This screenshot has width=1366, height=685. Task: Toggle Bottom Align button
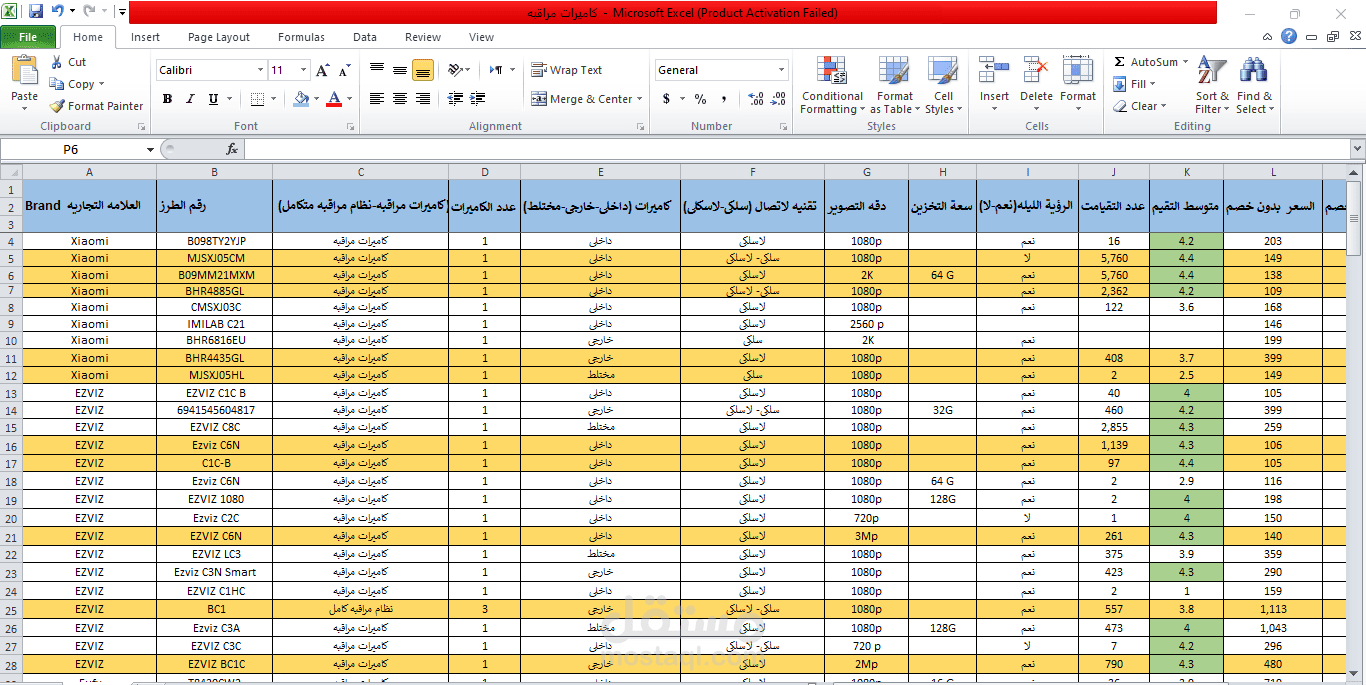coord(423,70)
